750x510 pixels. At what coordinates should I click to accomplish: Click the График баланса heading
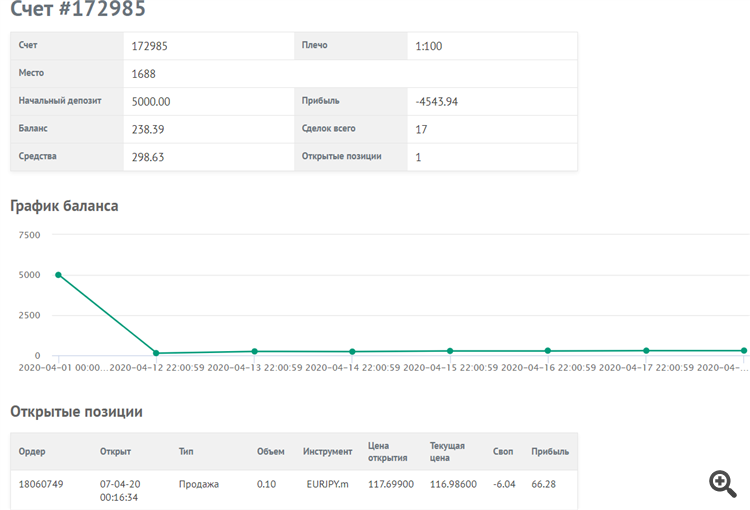point(64,206)
